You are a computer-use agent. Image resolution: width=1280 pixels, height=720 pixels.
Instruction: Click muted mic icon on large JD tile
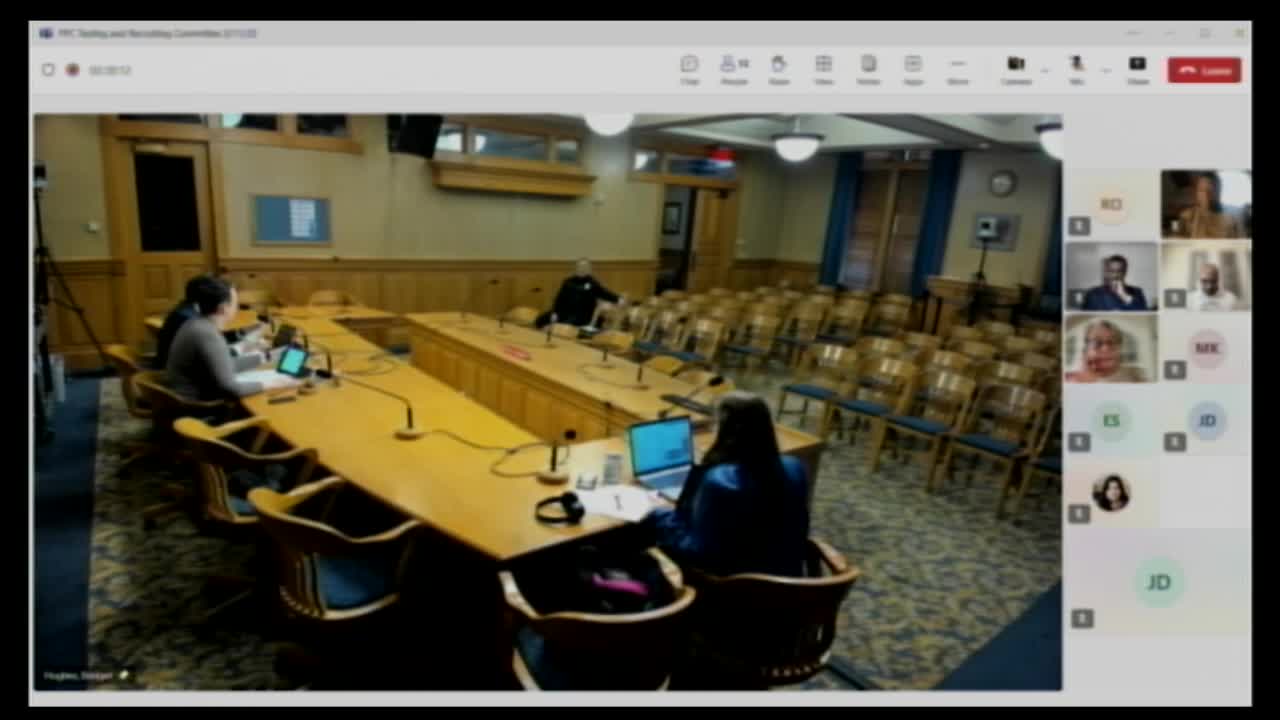[x=1081, y=619]
